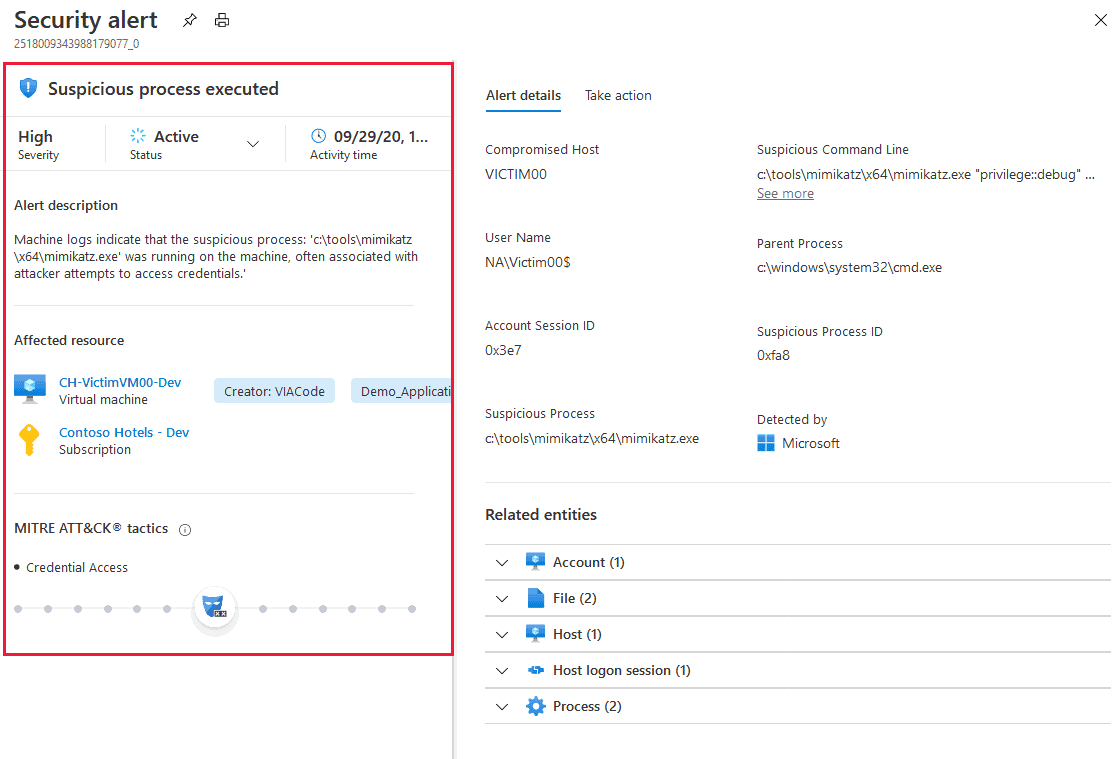Click the Creator: VIACode tag
This screenshot has width=1119, height=759.
pos(274,391)
